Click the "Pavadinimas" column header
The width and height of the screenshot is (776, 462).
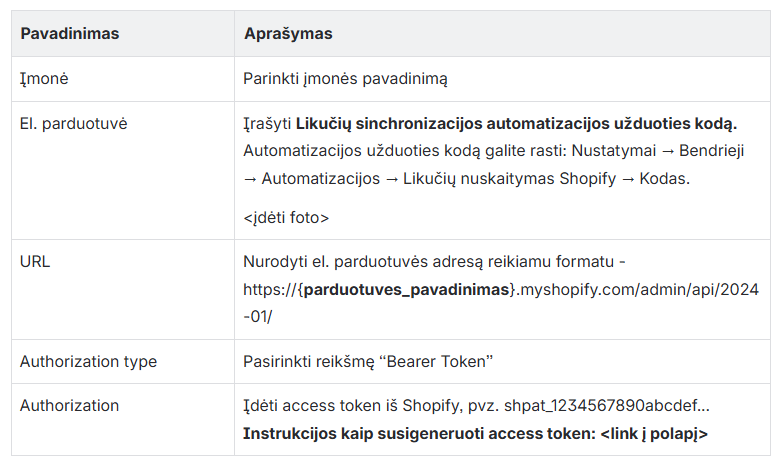[69, 34]
